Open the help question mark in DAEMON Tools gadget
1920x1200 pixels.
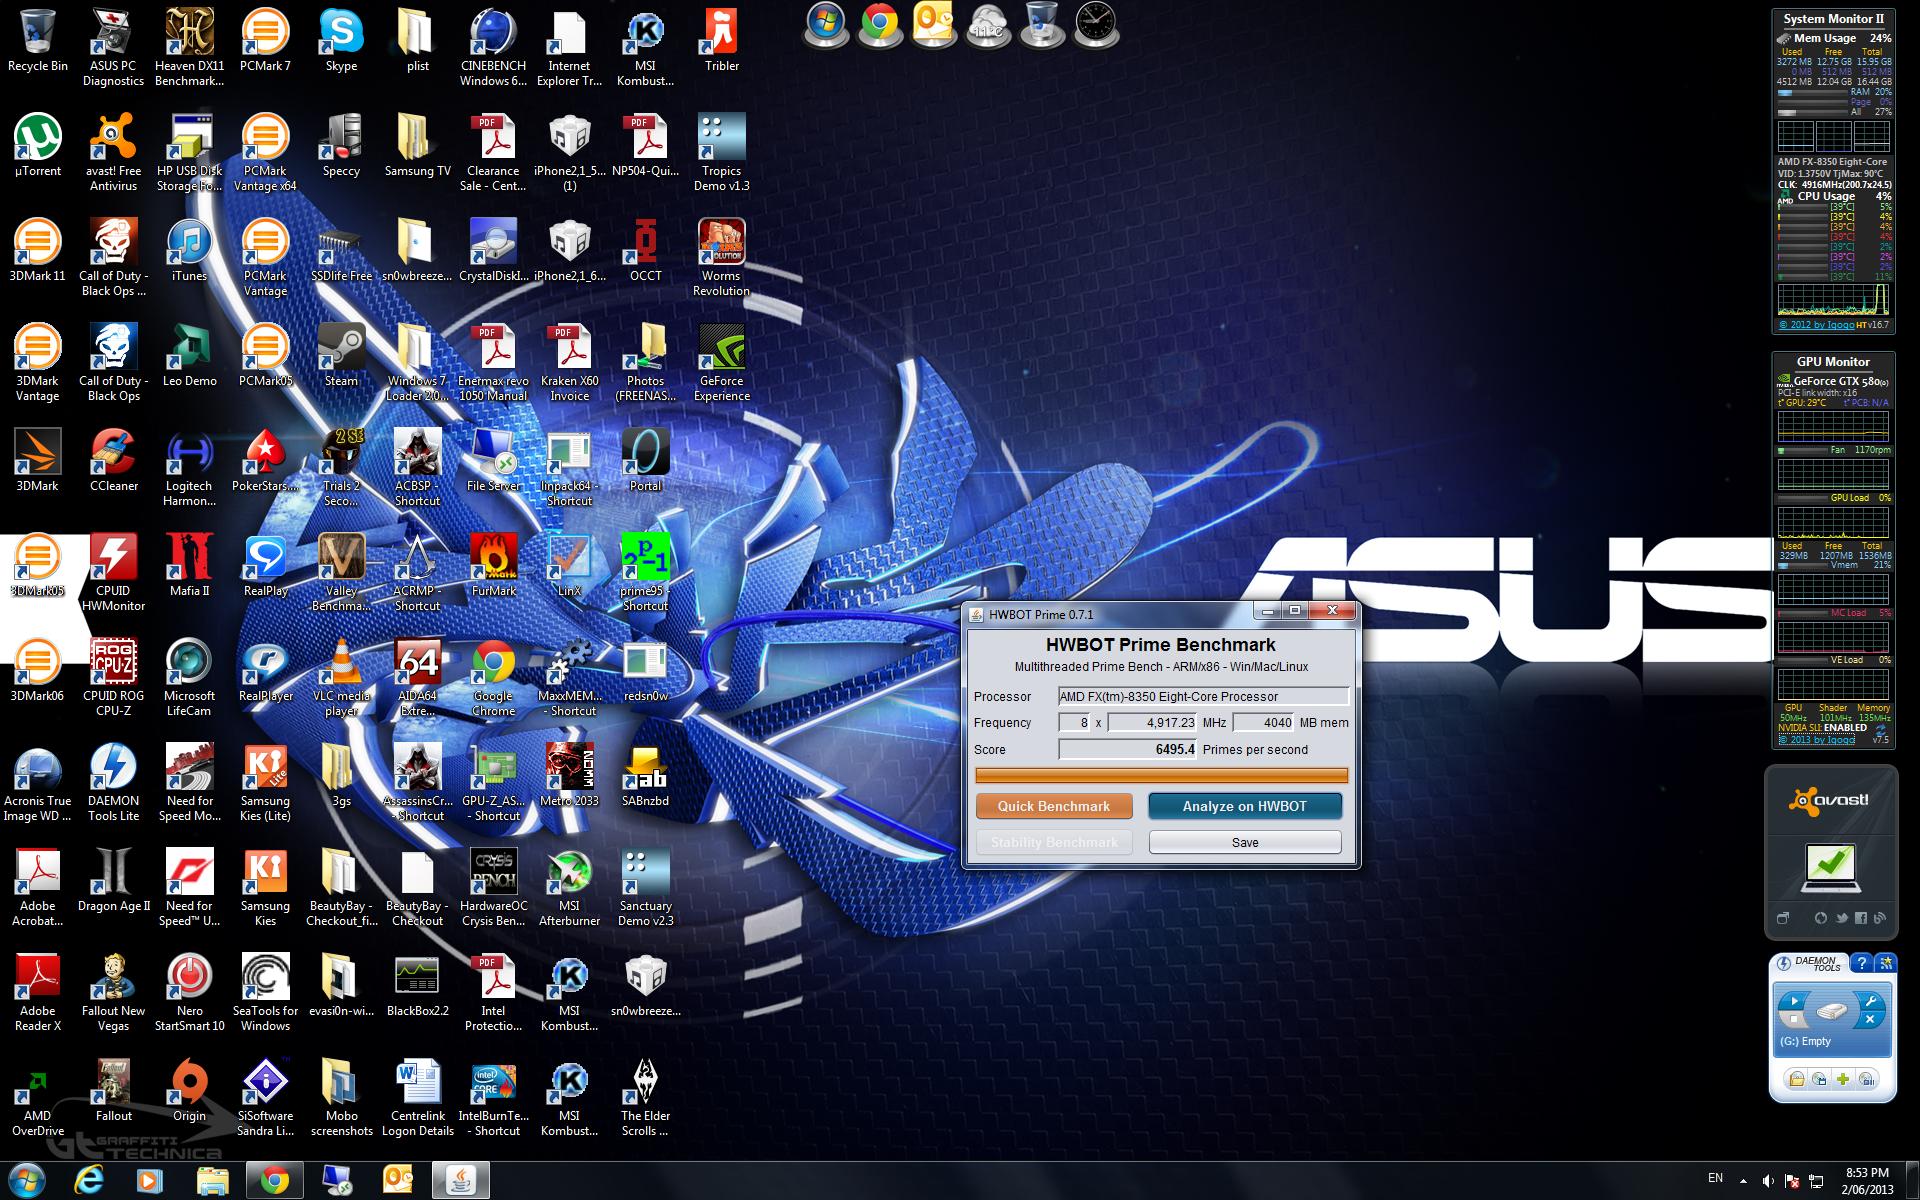click(x=1861, y=963)
